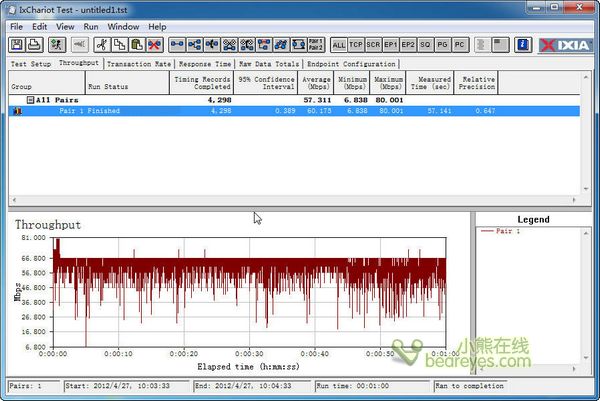This screenshot has width=600, height=401.
Task: Click the Print toolbar icon
Action: tap(34, 45)
